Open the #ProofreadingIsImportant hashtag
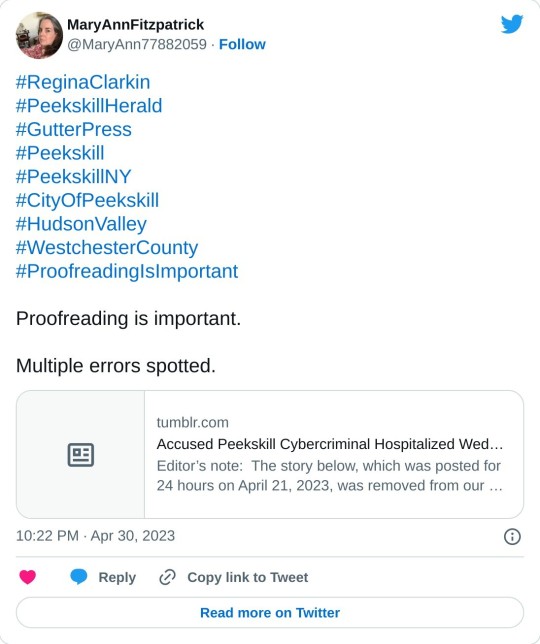 click(x=127, y=271)
